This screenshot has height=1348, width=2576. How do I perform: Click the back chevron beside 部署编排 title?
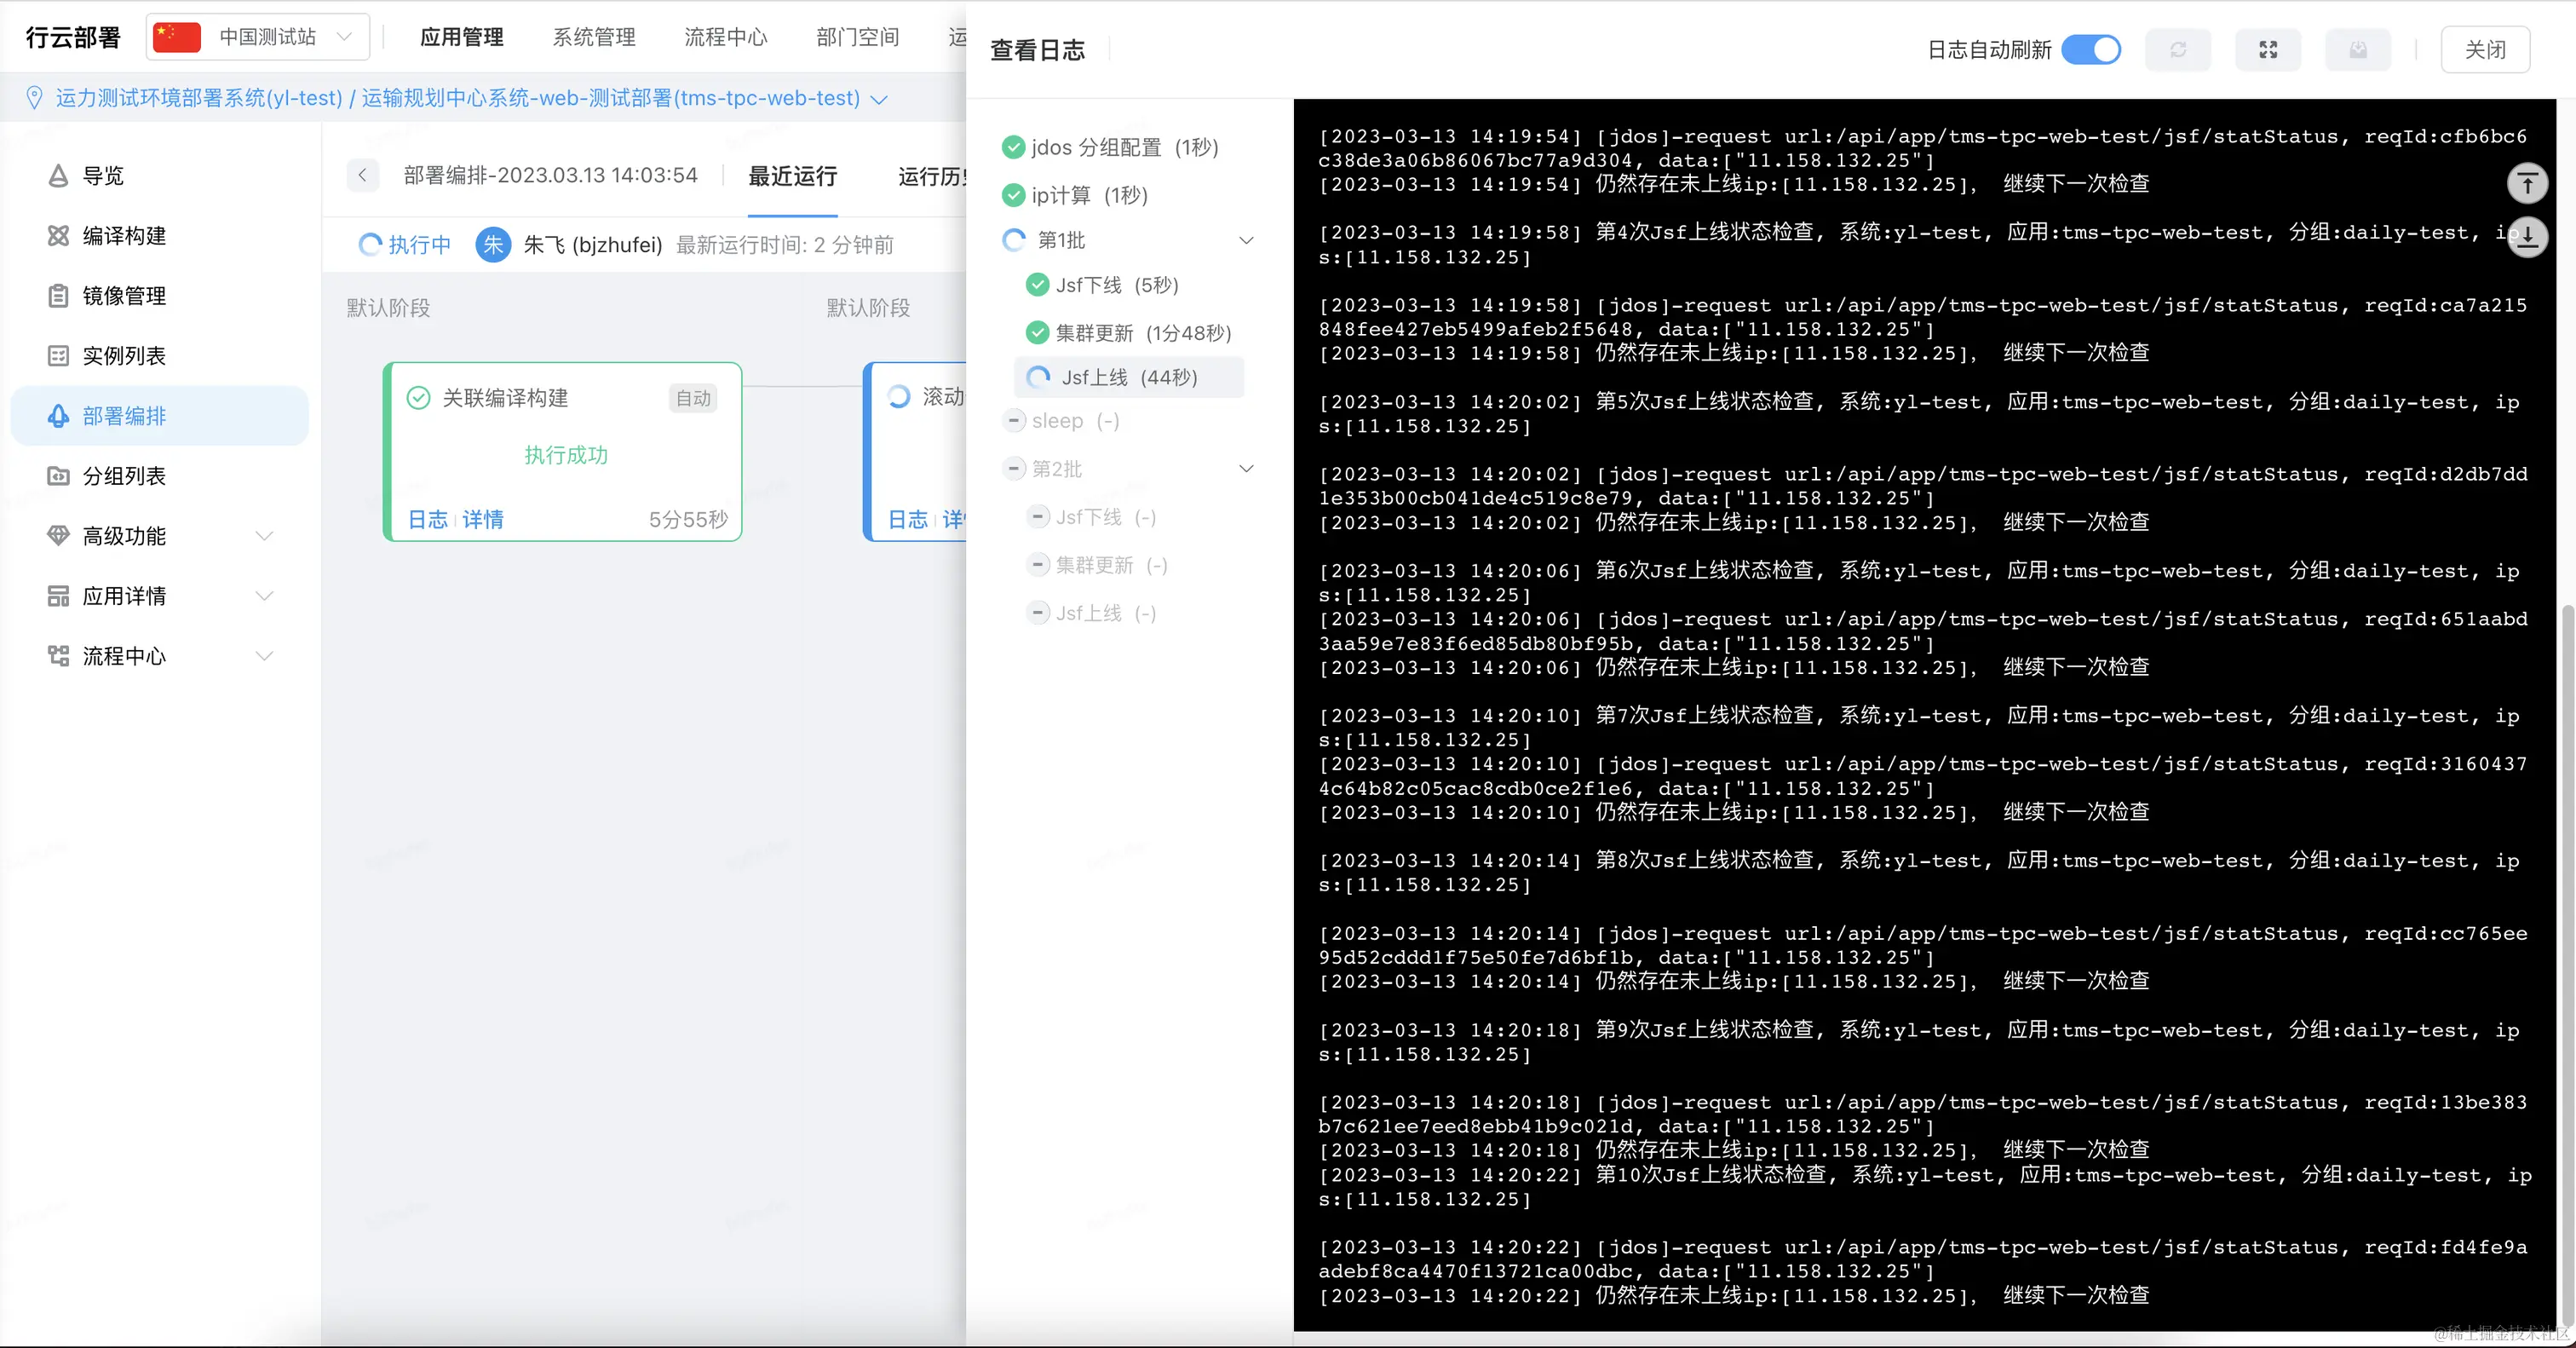coord(363,176)
